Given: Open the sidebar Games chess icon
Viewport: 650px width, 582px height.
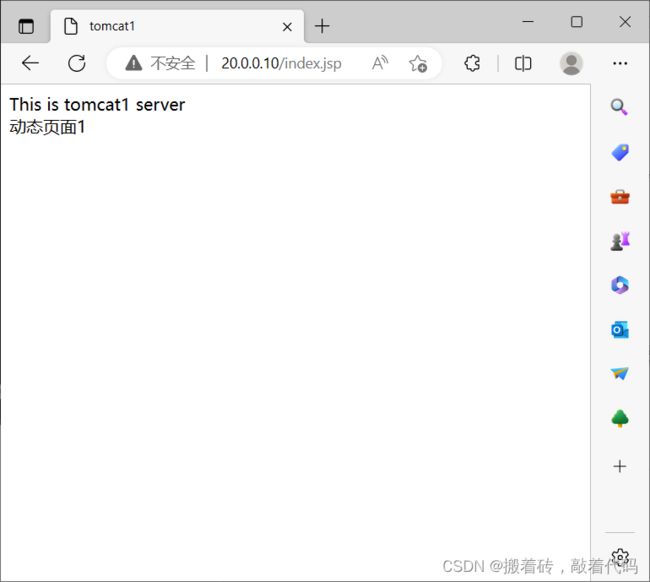Looking at the screenshot, I should click(x=620, y=241).
